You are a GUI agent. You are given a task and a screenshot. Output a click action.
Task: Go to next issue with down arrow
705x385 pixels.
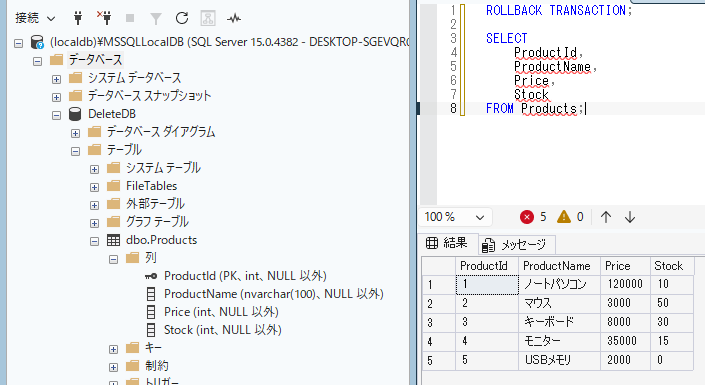pos(630,217)
